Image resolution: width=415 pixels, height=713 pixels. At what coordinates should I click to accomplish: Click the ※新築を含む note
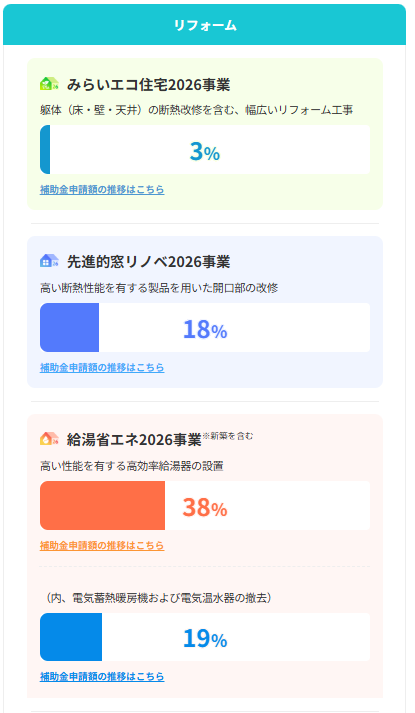(228, 436)
